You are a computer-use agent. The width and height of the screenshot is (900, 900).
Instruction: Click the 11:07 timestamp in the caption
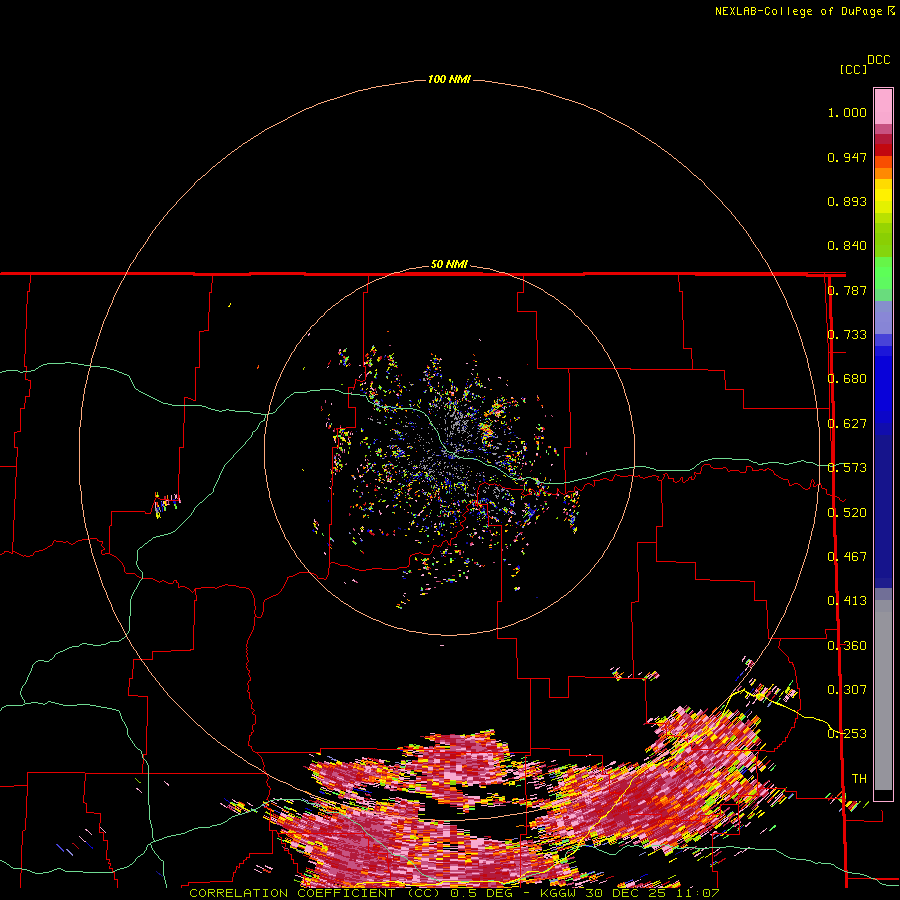[x=698, y=893]
